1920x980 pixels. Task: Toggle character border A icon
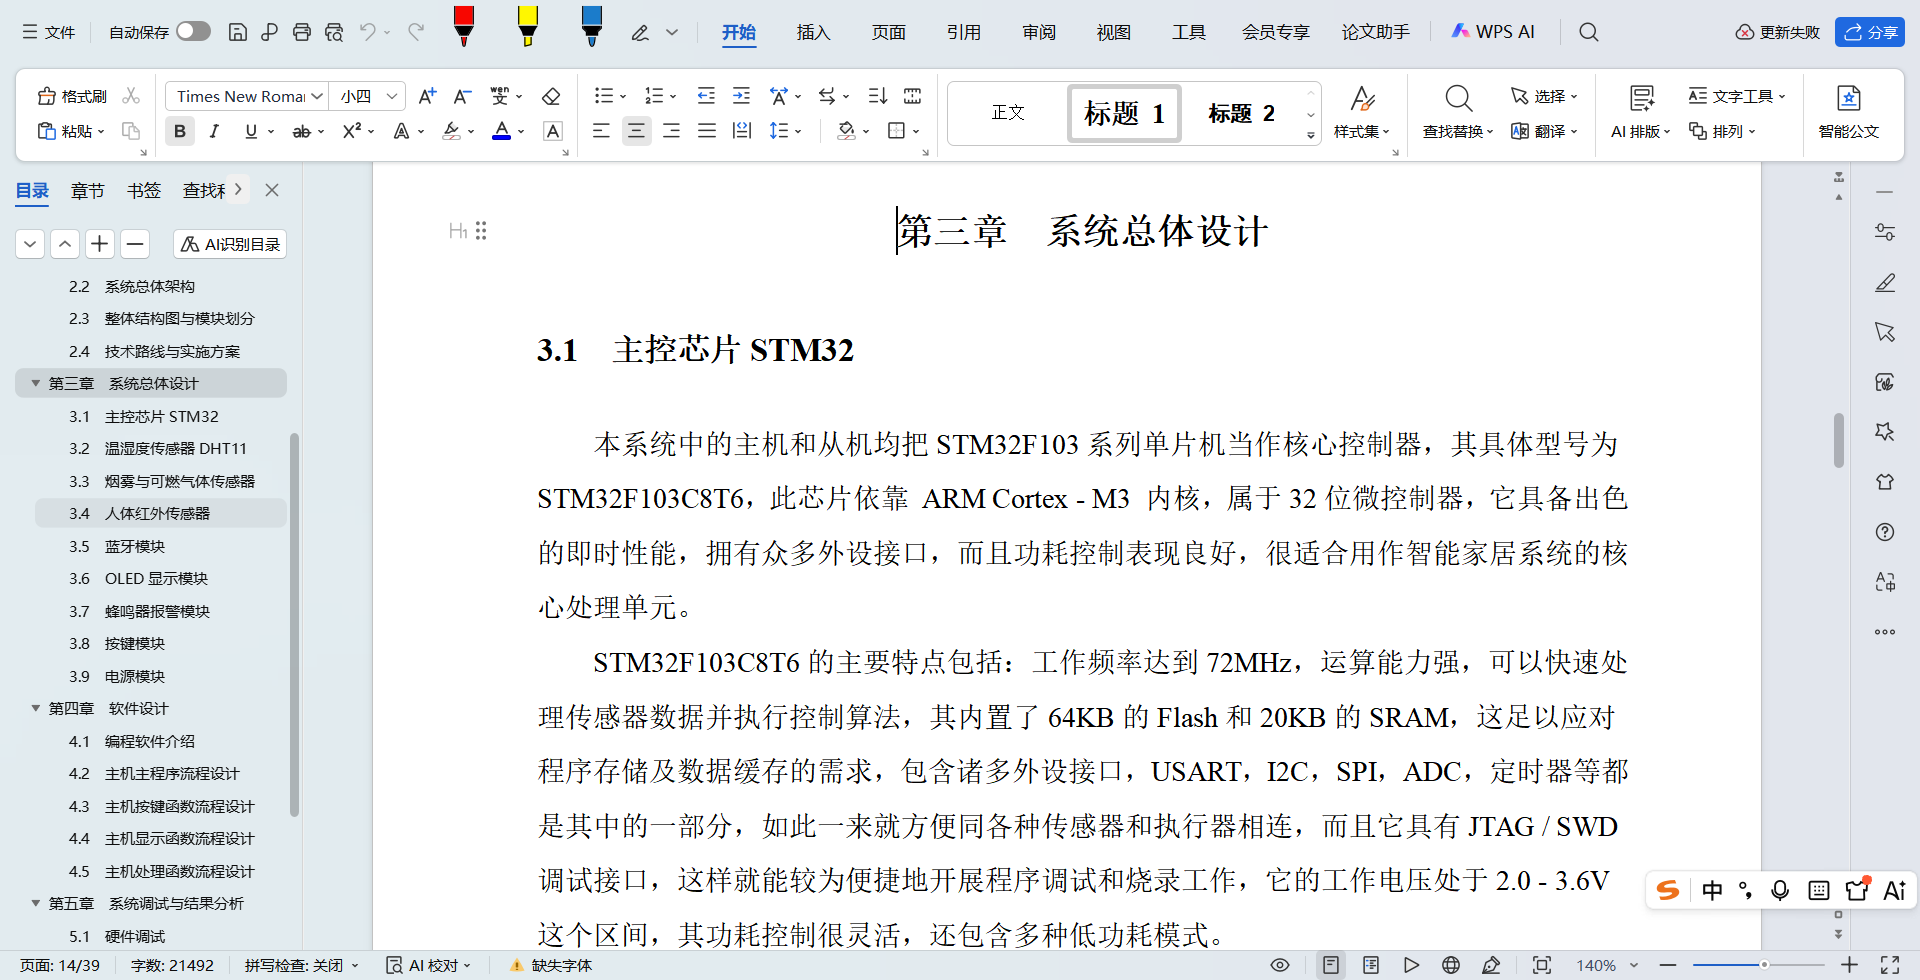553,131
